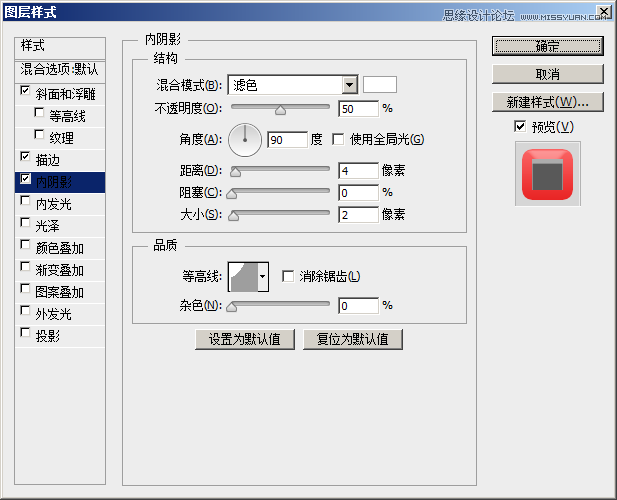The height and width of the screenshot is (500, 617).
Task: Click 新建样式(W)... button
Action: [547, 102]
